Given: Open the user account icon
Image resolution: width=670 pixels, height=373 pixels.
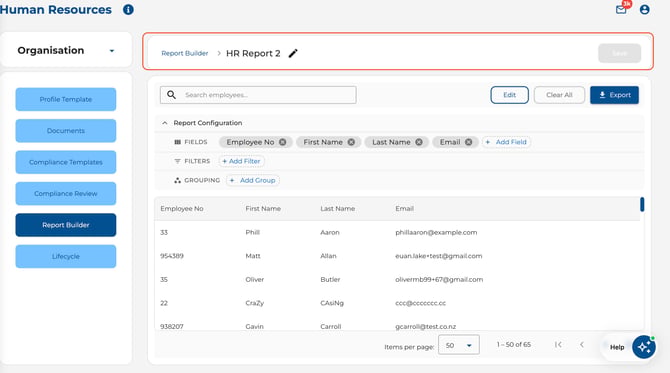Looking at the screenshot, I should pyautogui.click(x=644, y=9).
